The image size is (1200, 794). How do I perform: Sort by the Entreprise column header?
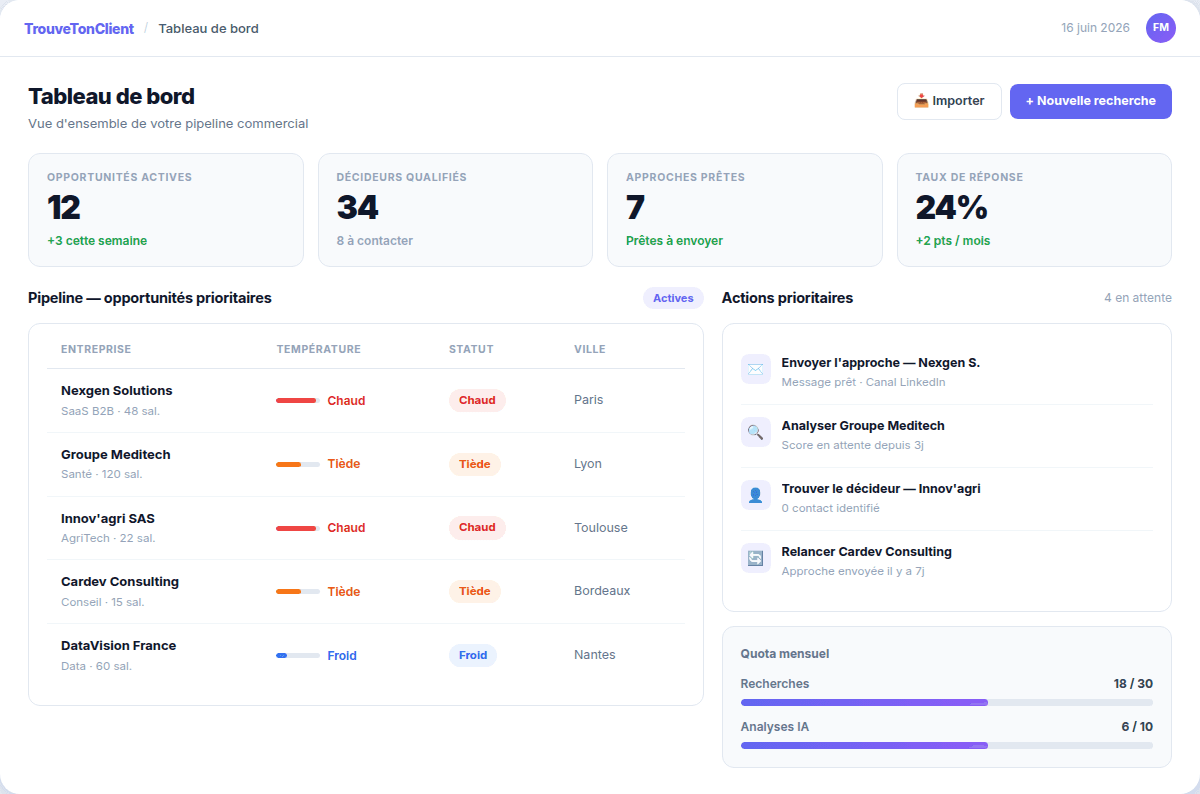96,349
